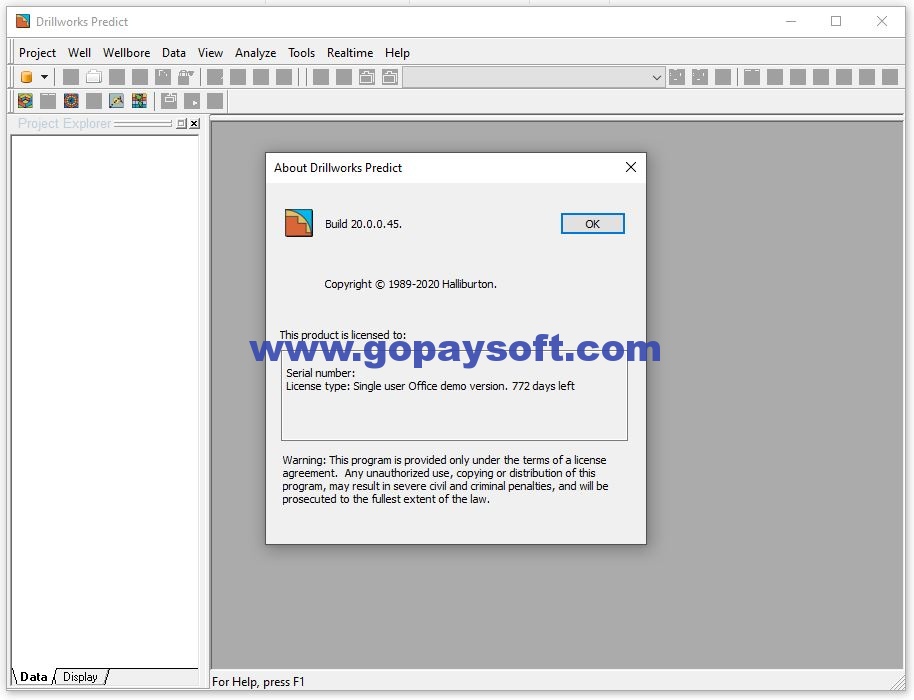Switch to the Data tab
Viewport: 914px width, 700px height.
(33, 677)
